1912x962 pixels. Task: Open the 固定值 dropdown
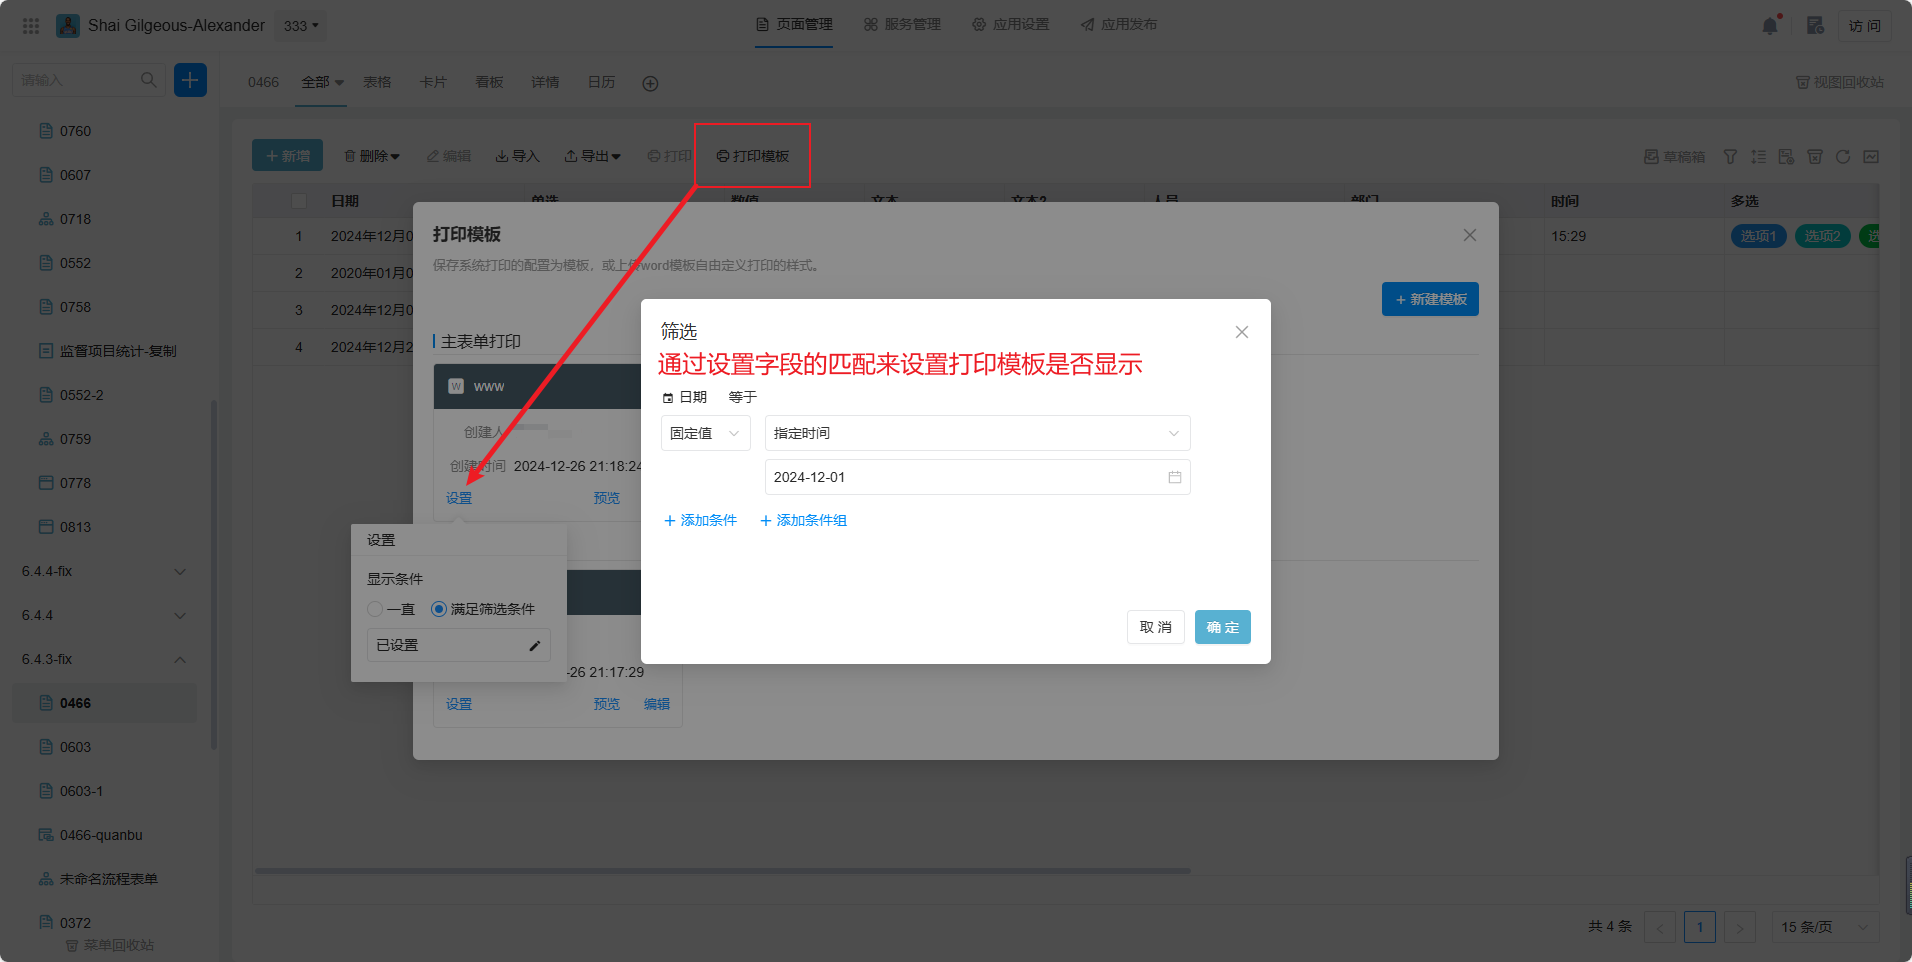[705, 433]
